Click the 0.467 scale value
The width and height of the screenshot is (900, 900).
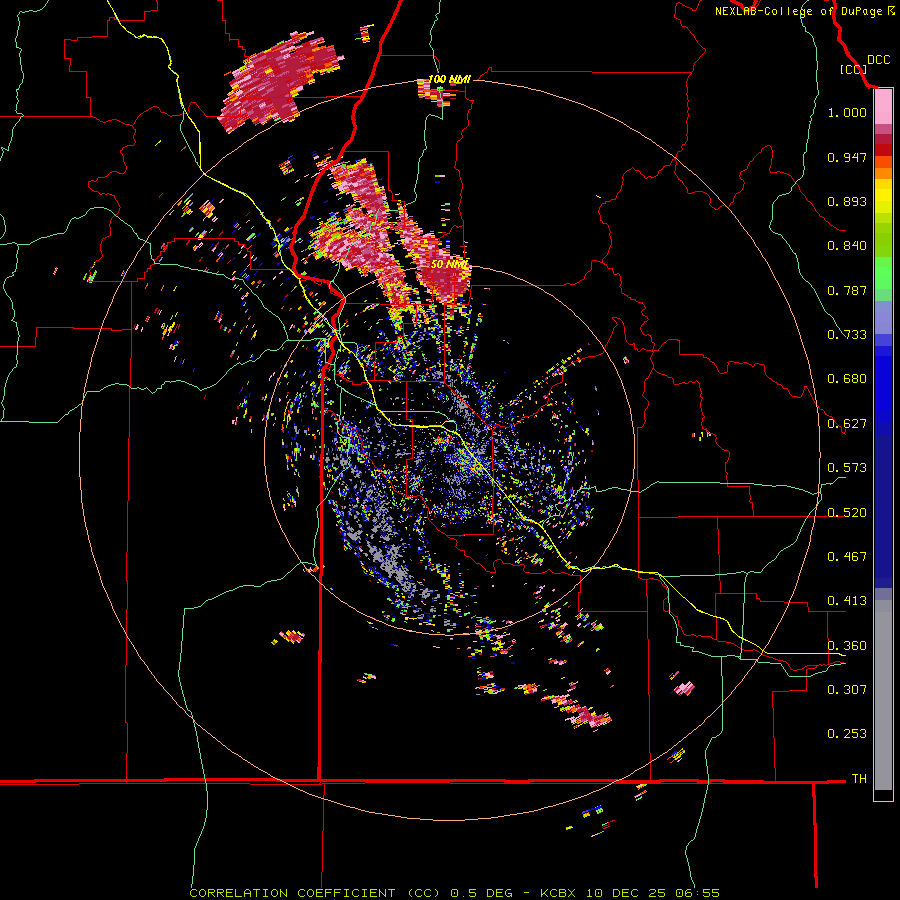847,557
